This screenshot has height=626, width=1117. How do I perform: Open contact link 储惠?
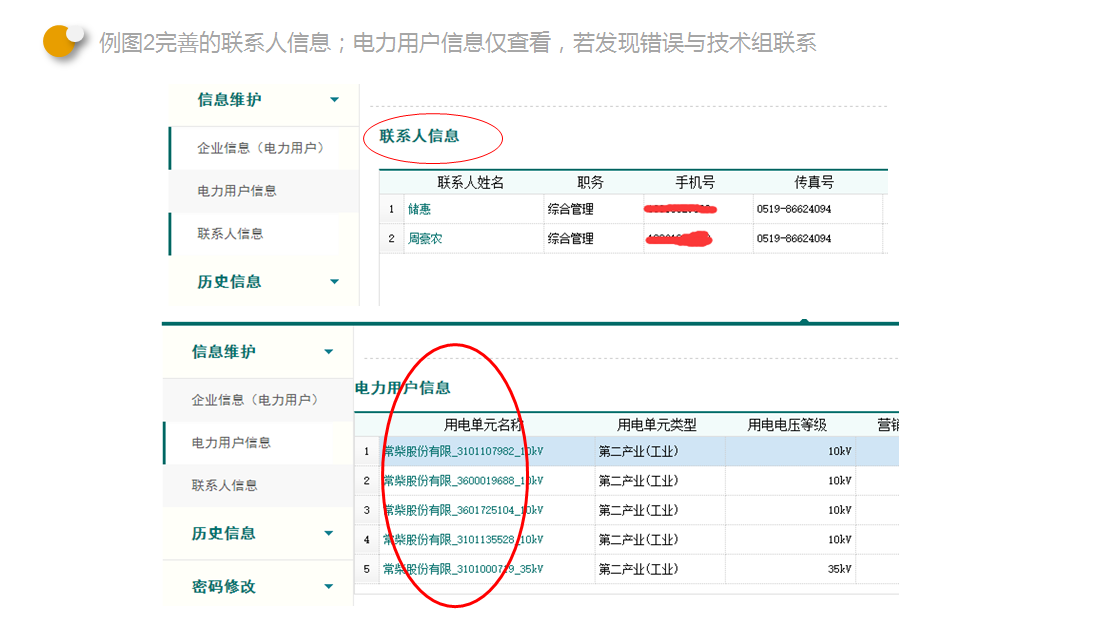[x=418, y=210]
